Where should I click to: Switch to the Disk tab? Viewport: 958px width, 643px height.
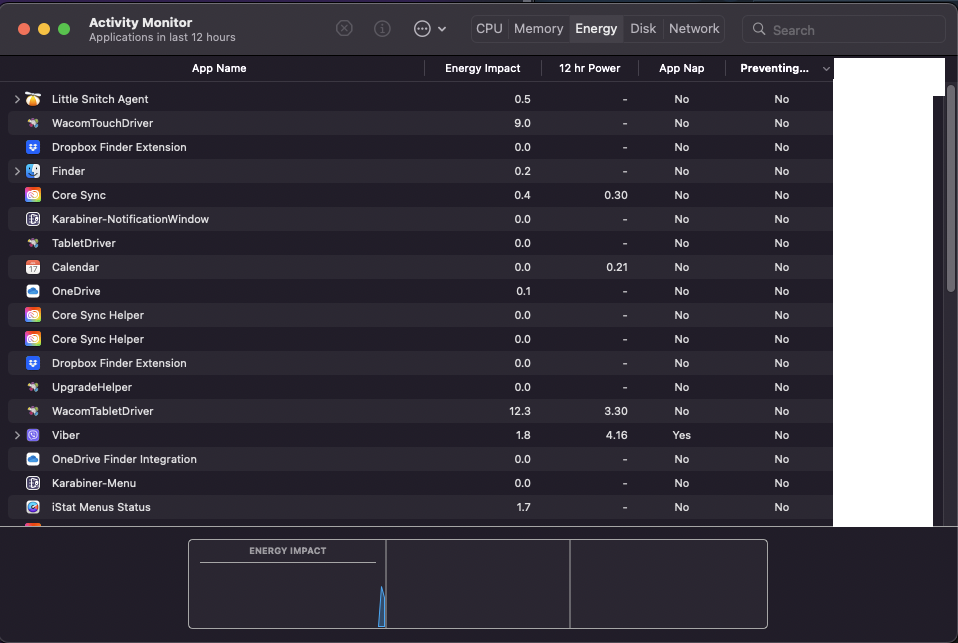click(643, 29)
